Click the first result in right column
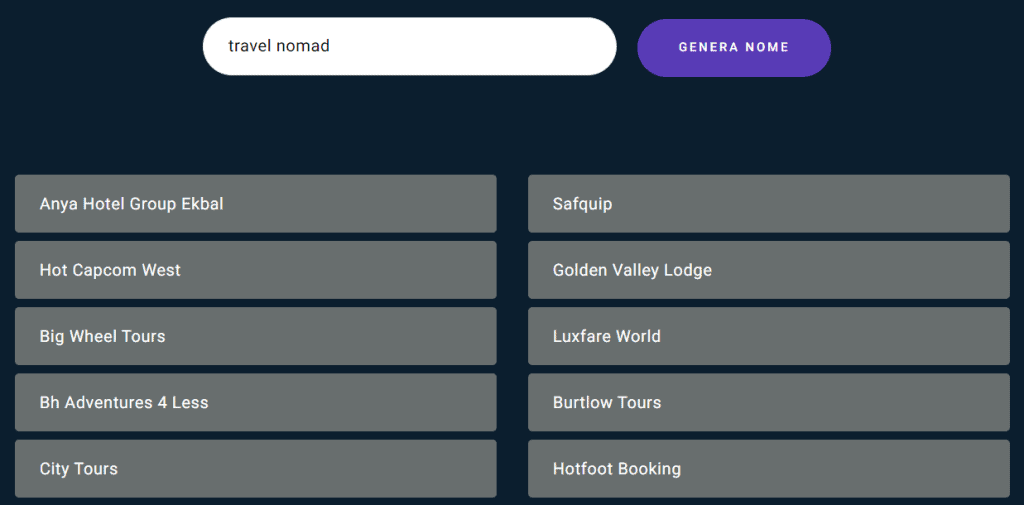Image resolution: width=1024 pixels, height=505 pixels. pyautogui.click(x=768, y=204)
